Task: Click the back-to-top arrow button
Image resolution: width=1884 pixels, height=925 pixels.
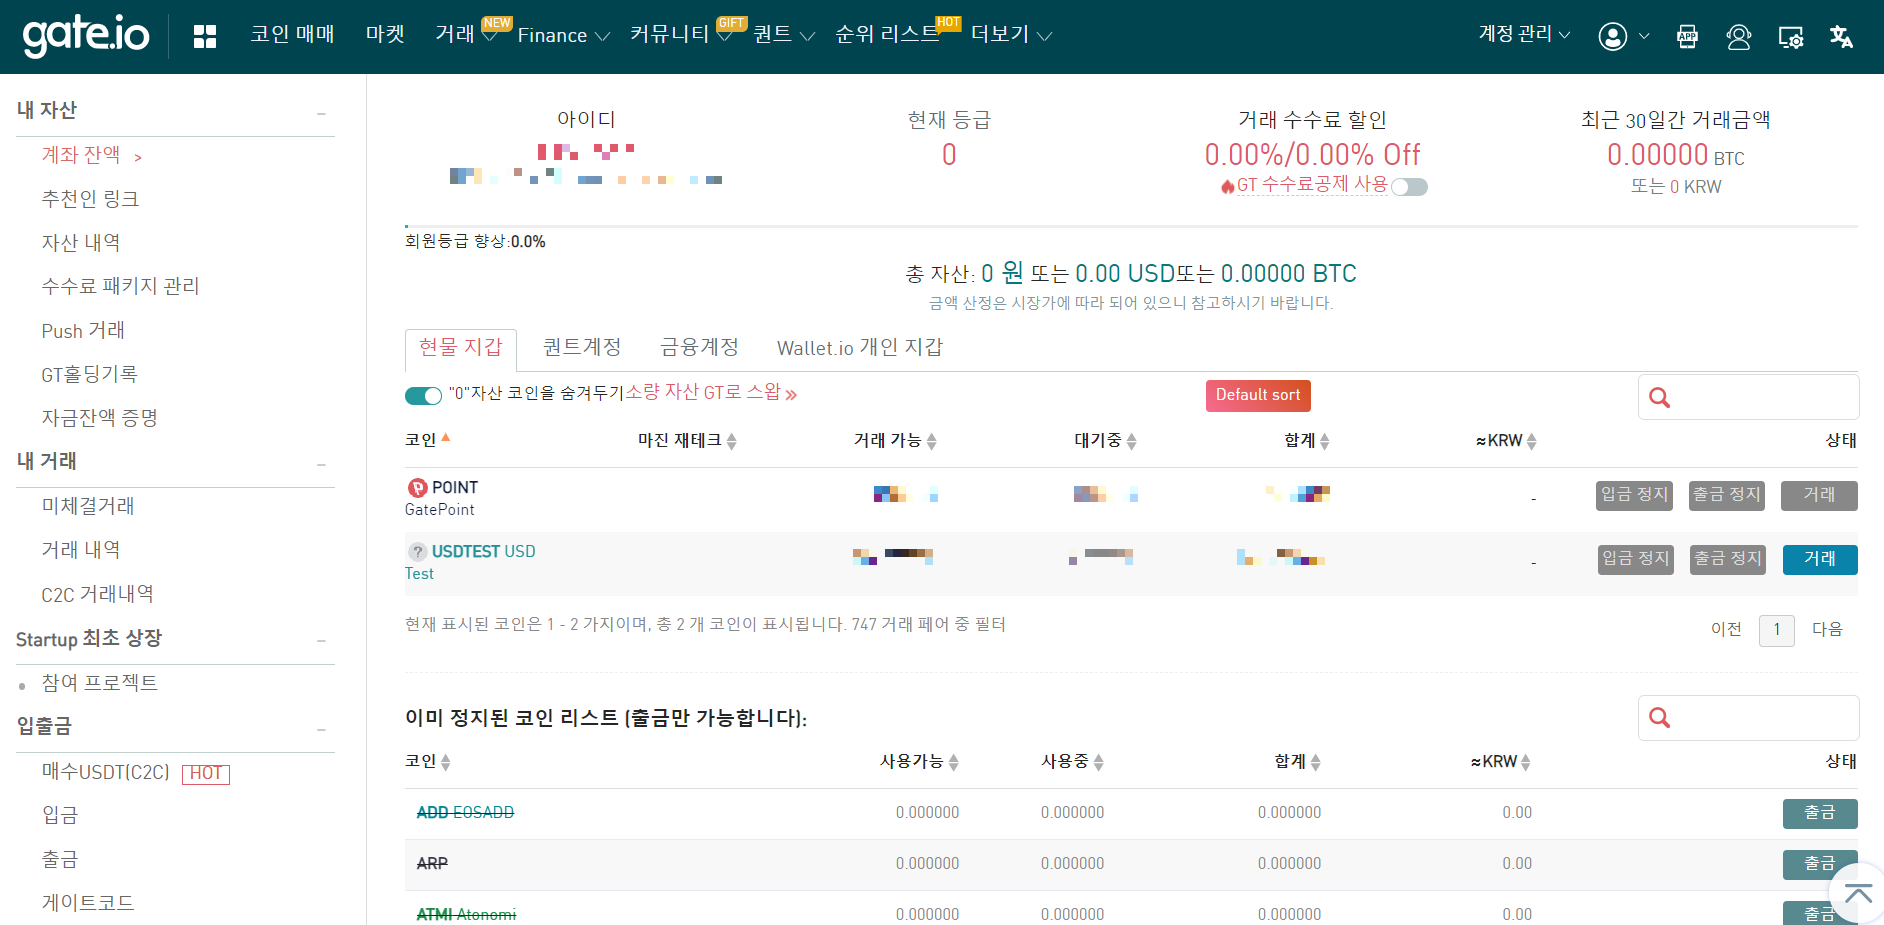Action: pyautogui.click(x=1858, y=893)
